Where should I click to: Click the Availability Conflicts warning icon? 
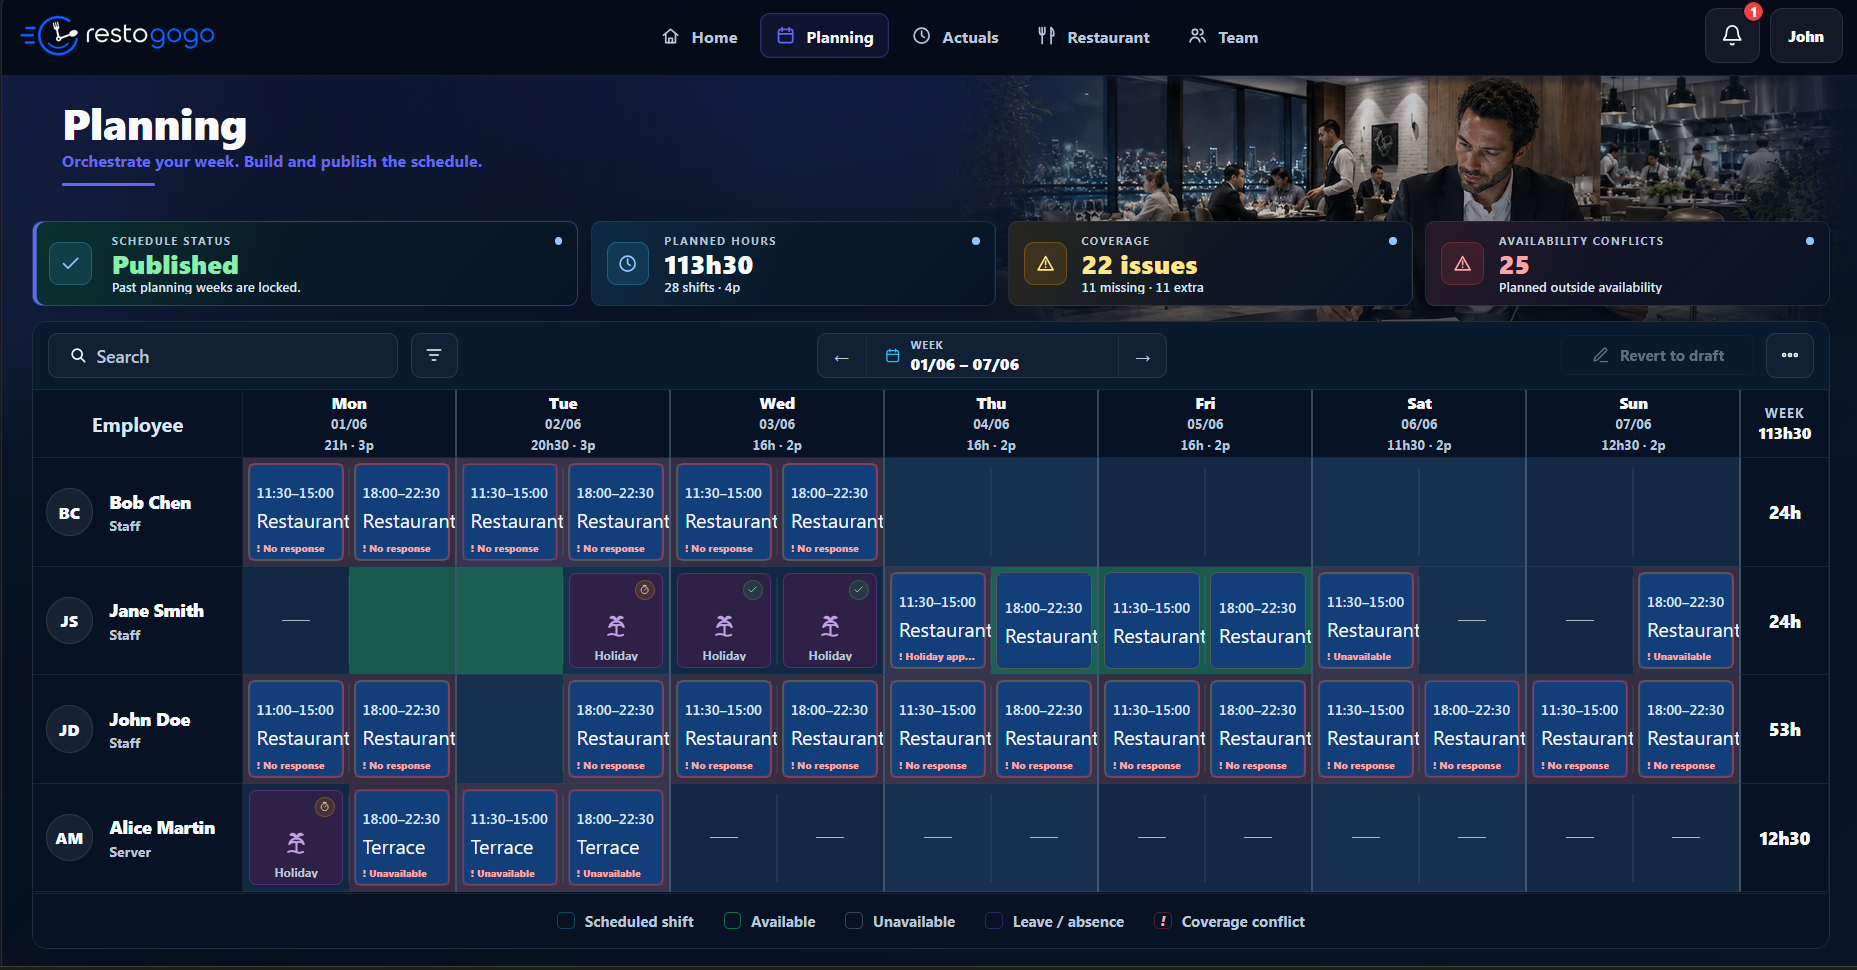click(1462, 264)
